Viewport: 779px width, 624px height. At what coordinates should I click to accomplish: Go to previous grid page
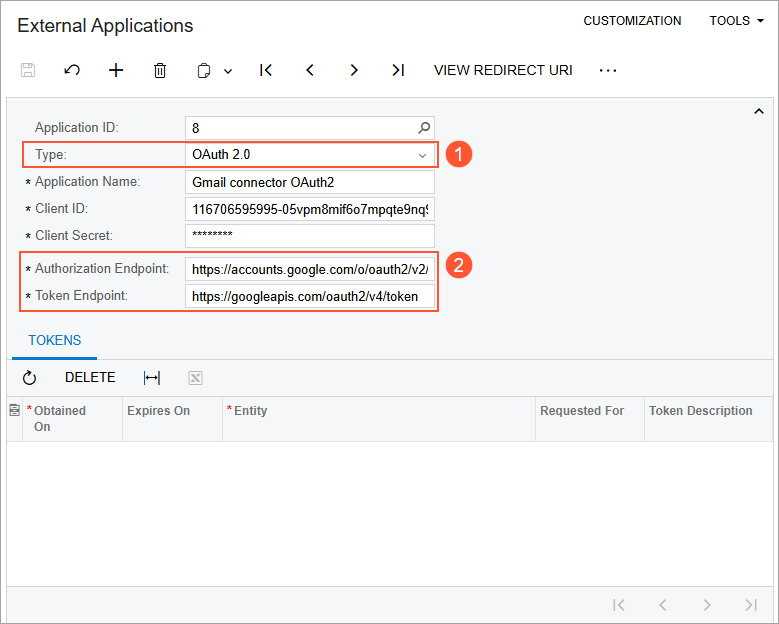(662, 605)
